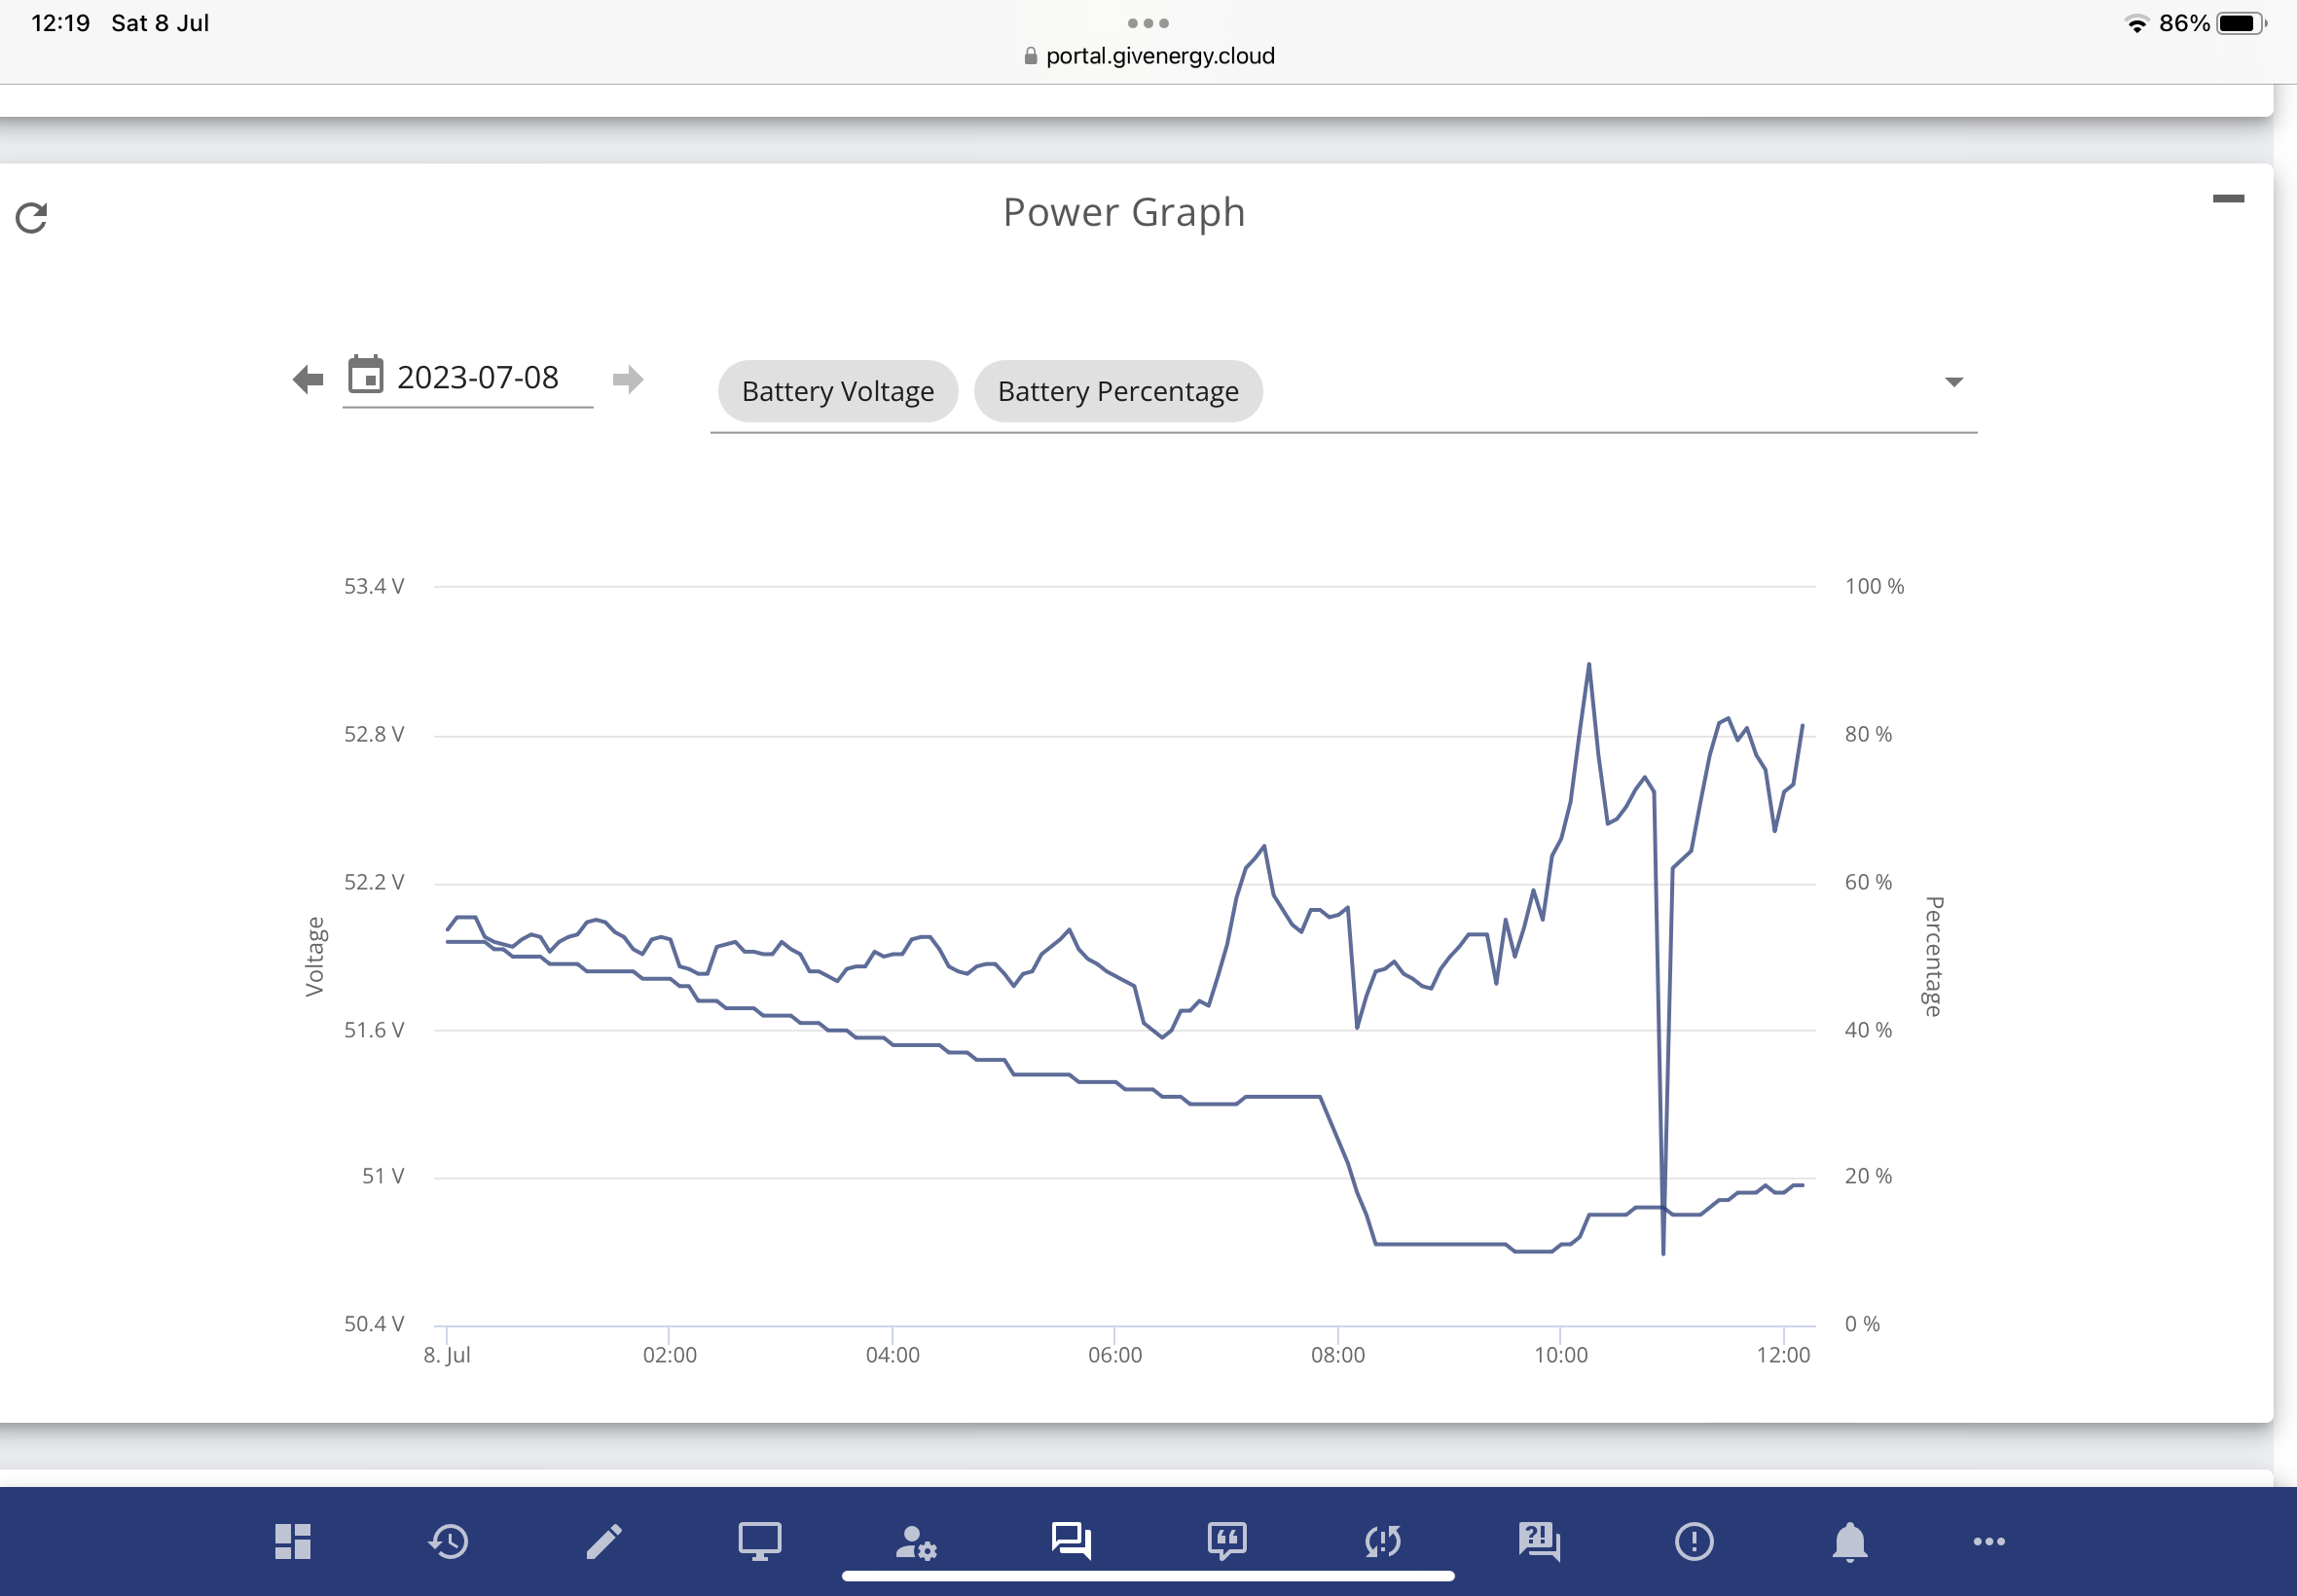Go to next day arrow
The height and width of the screenshot is (1596, 2297).
click(628, 379)
